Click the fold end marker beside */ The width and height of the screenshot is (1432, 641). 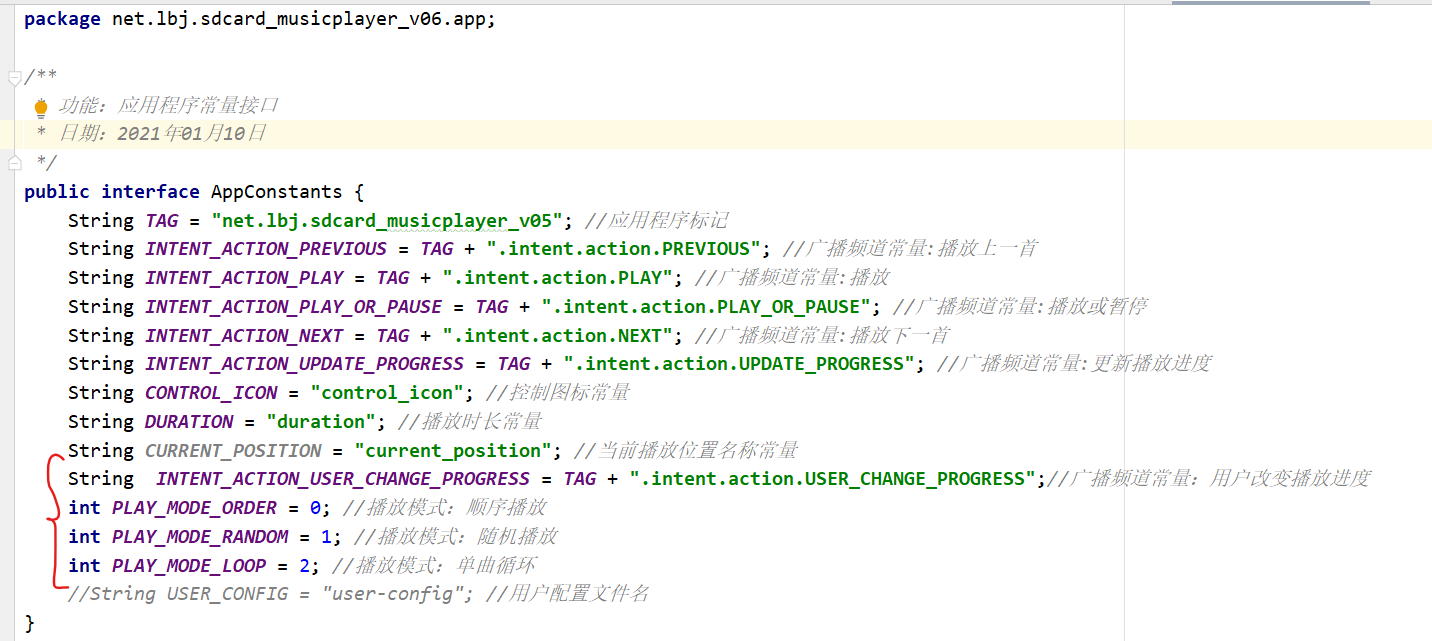click(x=14, y=162)
